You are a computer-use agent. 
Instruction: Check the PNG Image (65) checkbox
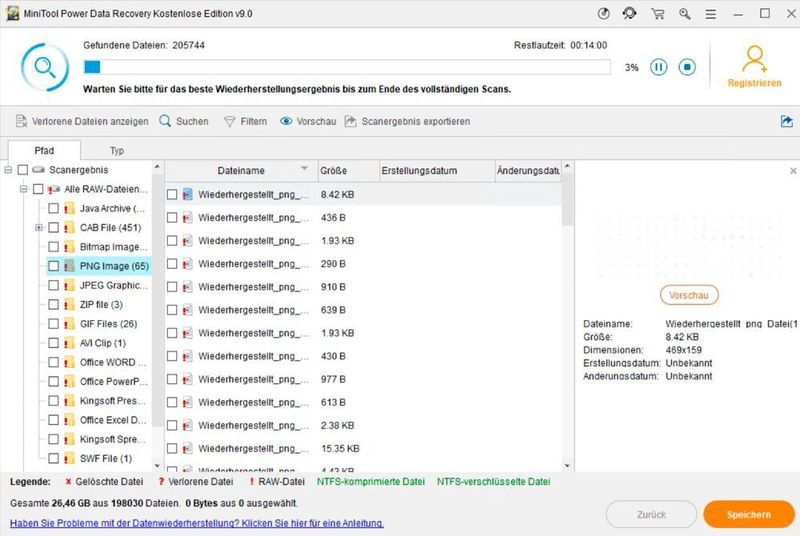point(54,266)
